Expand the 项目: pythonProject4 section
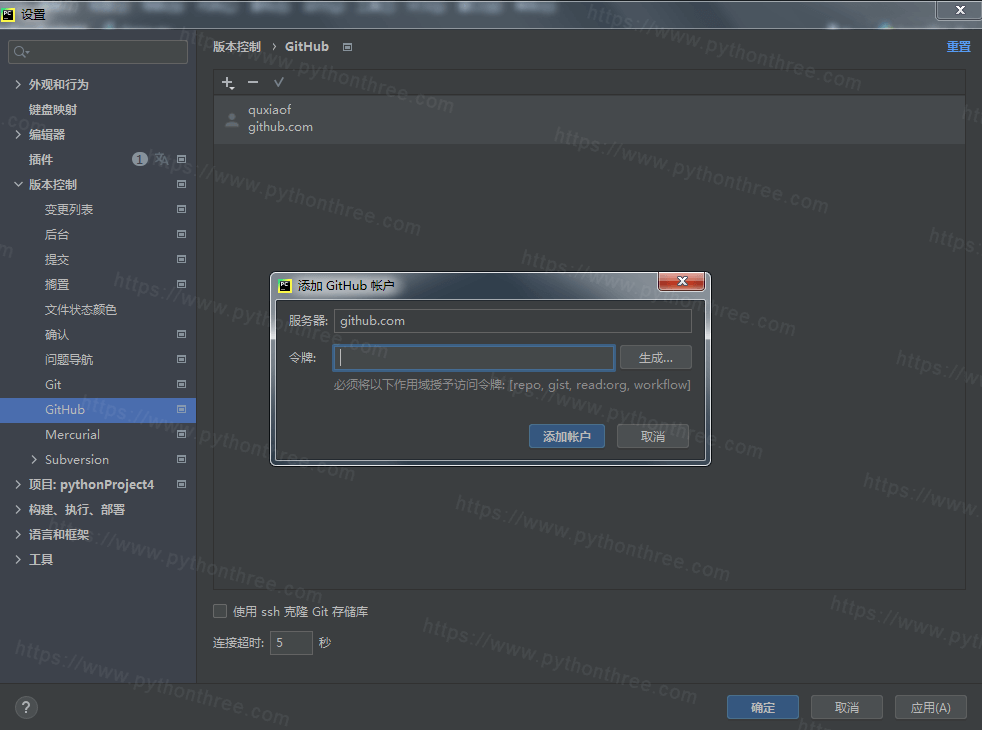 click(18, 485)
